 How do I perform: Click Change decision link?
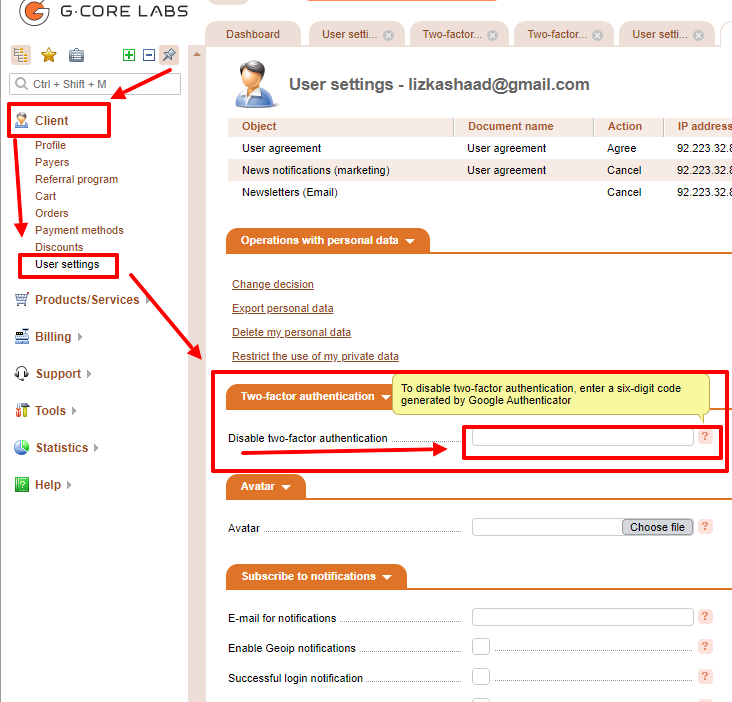click(x=273, y=284)
